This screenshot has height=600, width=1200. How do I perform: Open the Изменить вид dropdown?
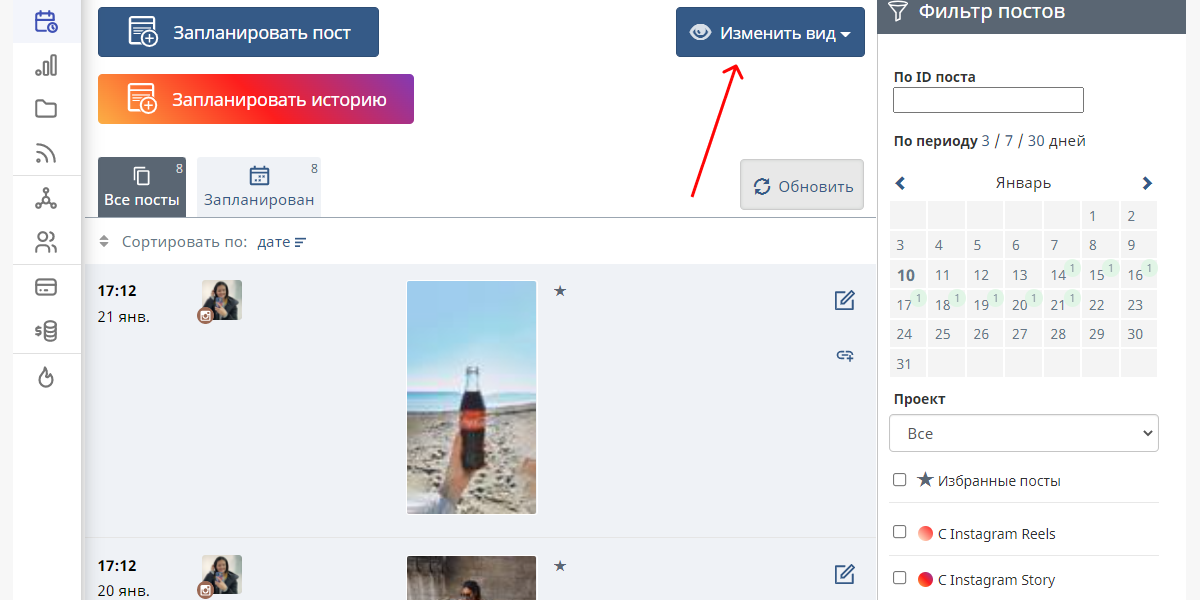click(x=770, y=33)
